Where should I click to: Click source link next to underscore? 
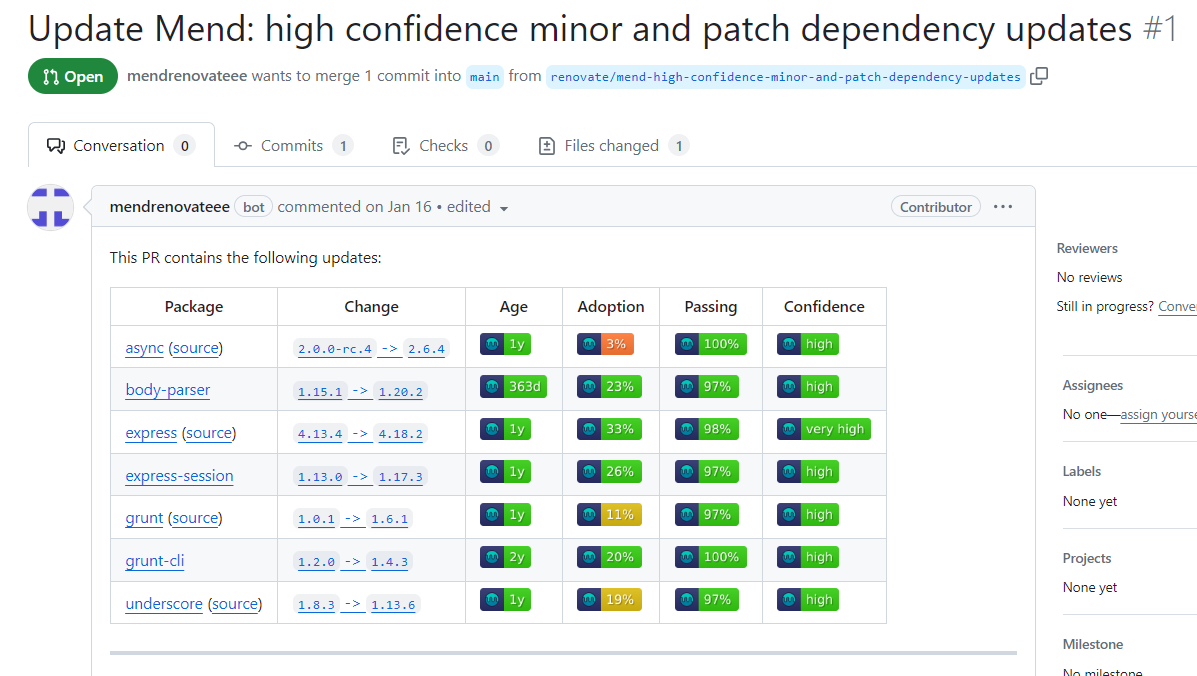[x=235, y=604]
